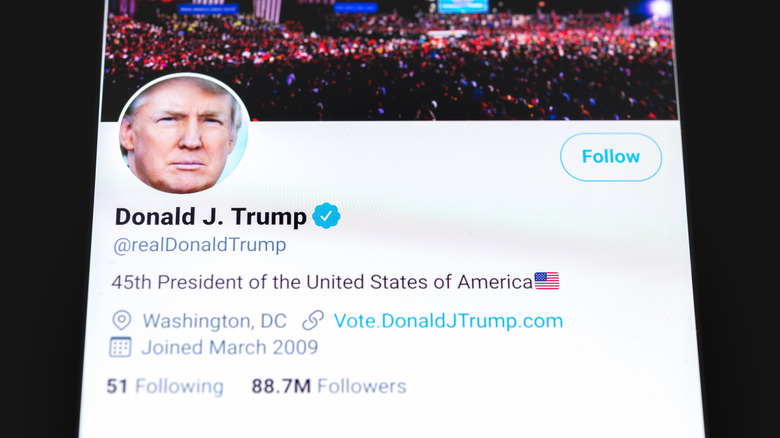Open the circular profile avatar photo
The width and height of the screenshot is (780, 438).
click(183, 134)
